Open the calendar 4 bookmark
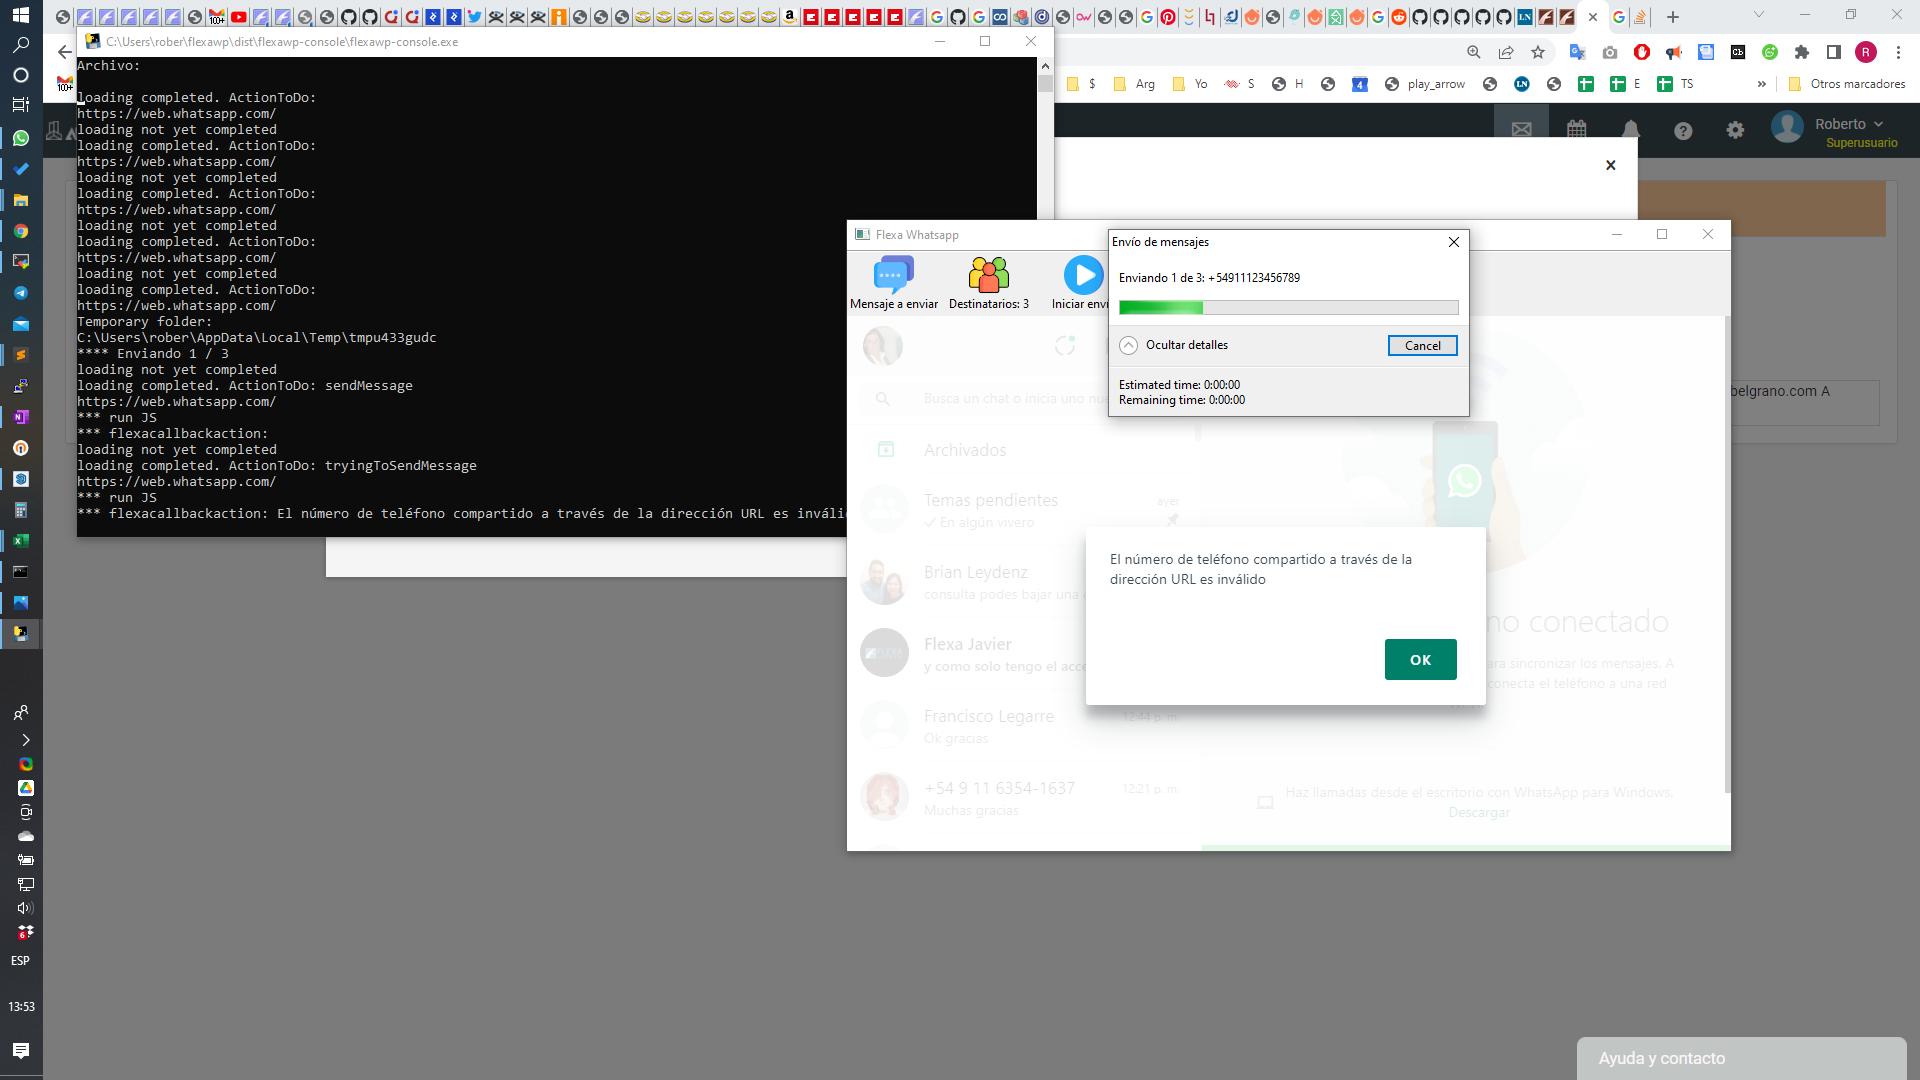The height and width of the screenshot is (1080, 1920). (1360, 84)
